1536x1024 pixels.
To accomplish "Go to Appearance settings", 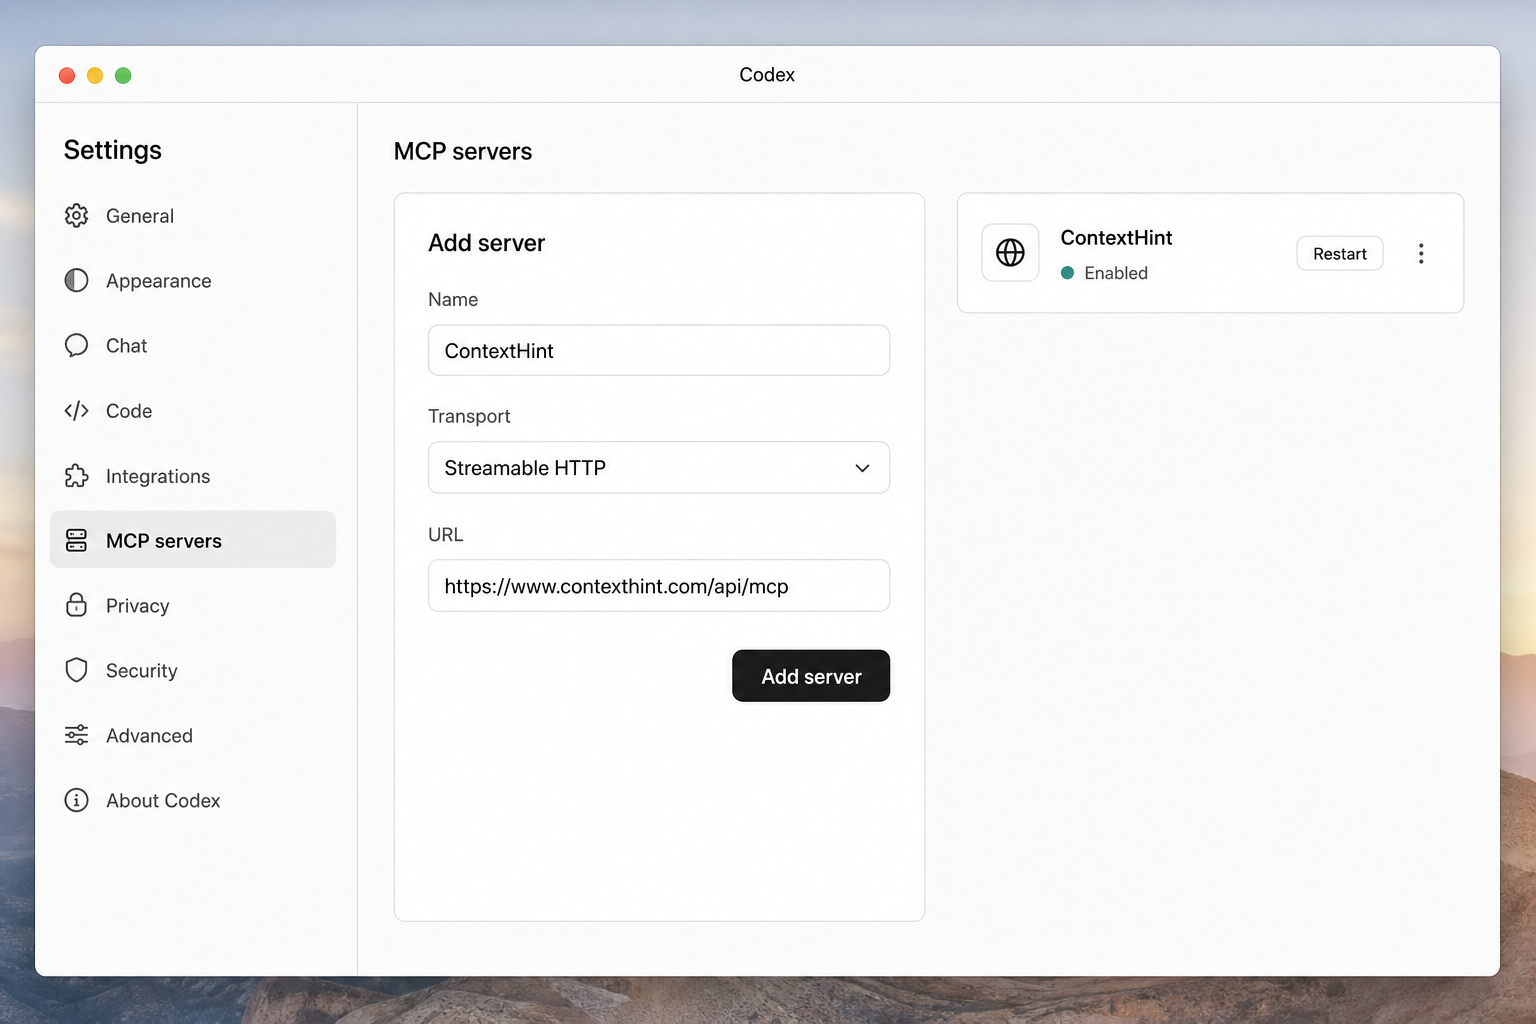I will (193, 281).
